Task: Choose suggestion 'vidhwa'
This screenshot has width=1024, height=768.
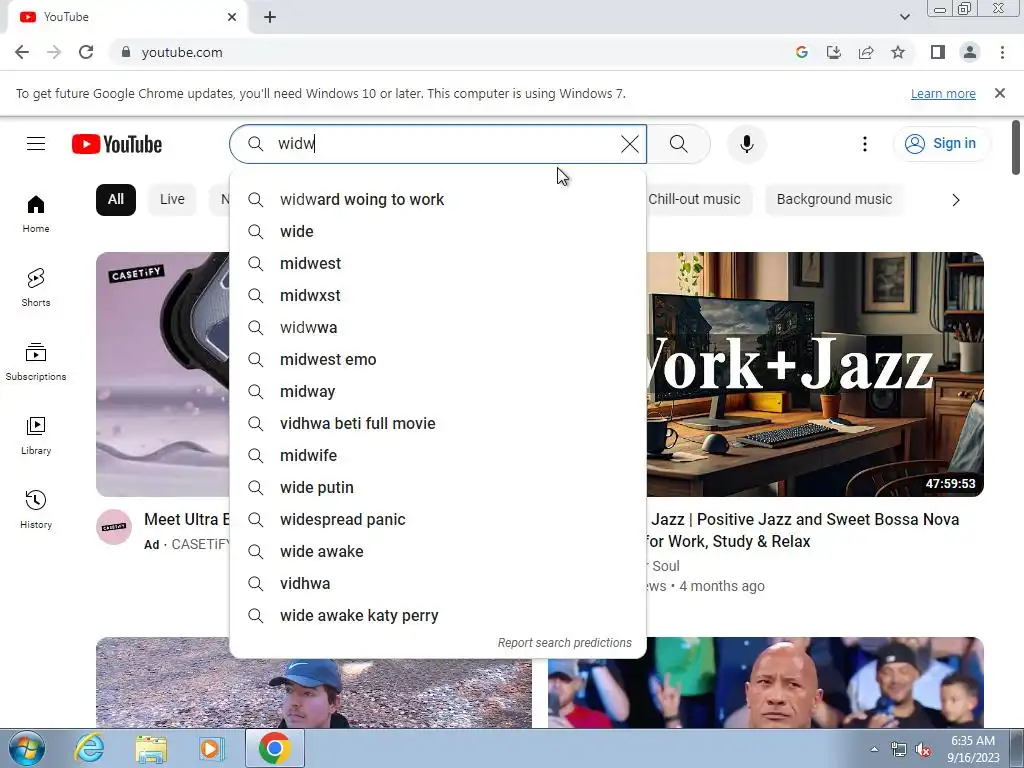Action: (438, 583)
